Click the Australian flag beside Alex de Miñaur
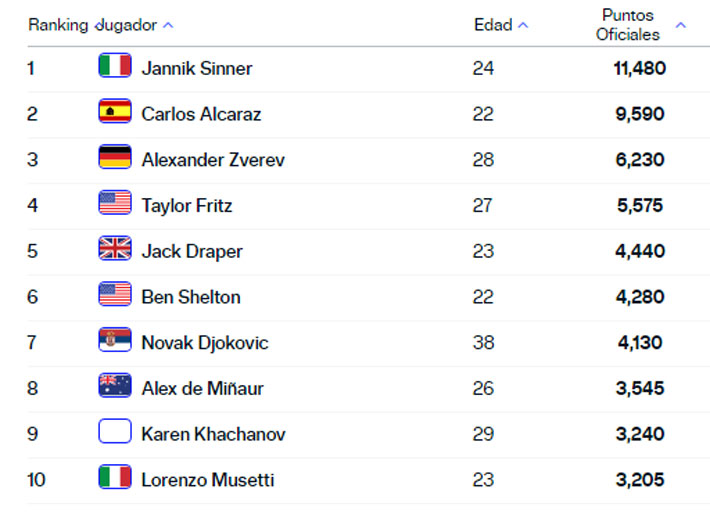The height and width of the screenshot is (521, 710). [x=115, y=387]
